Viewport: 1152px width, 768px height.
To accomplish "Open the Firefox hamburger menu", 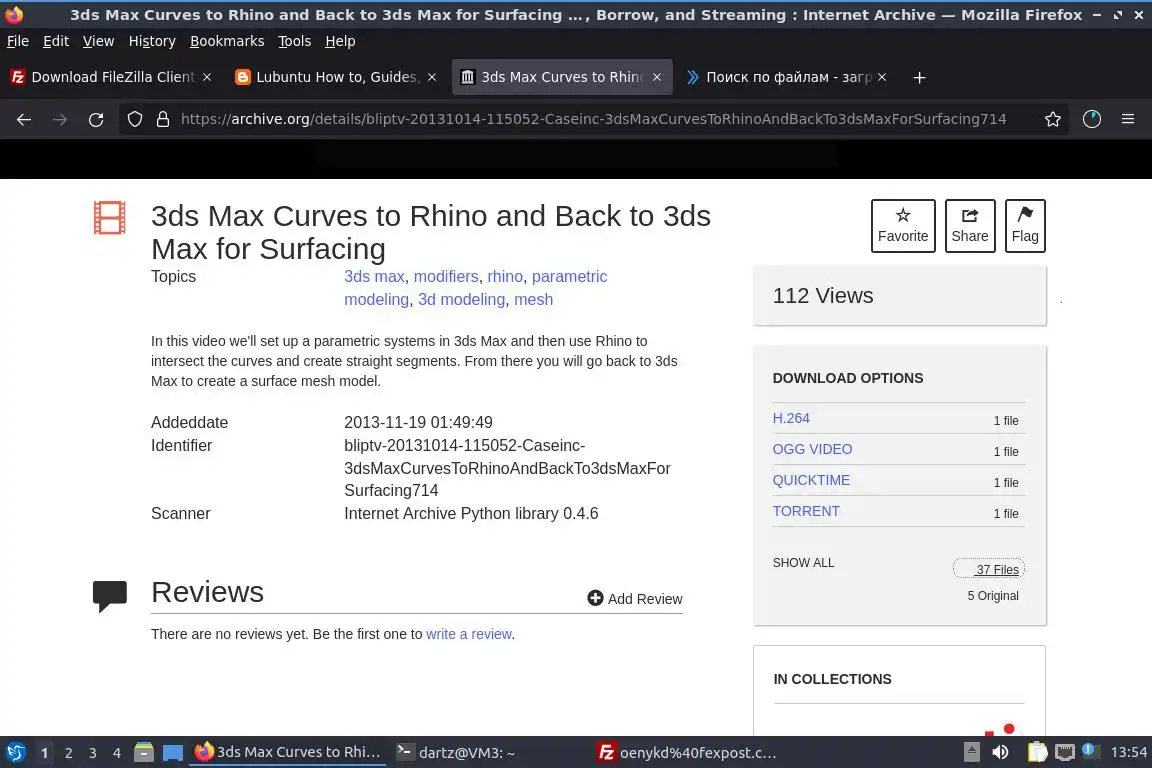I will [x=1128, y=119].
